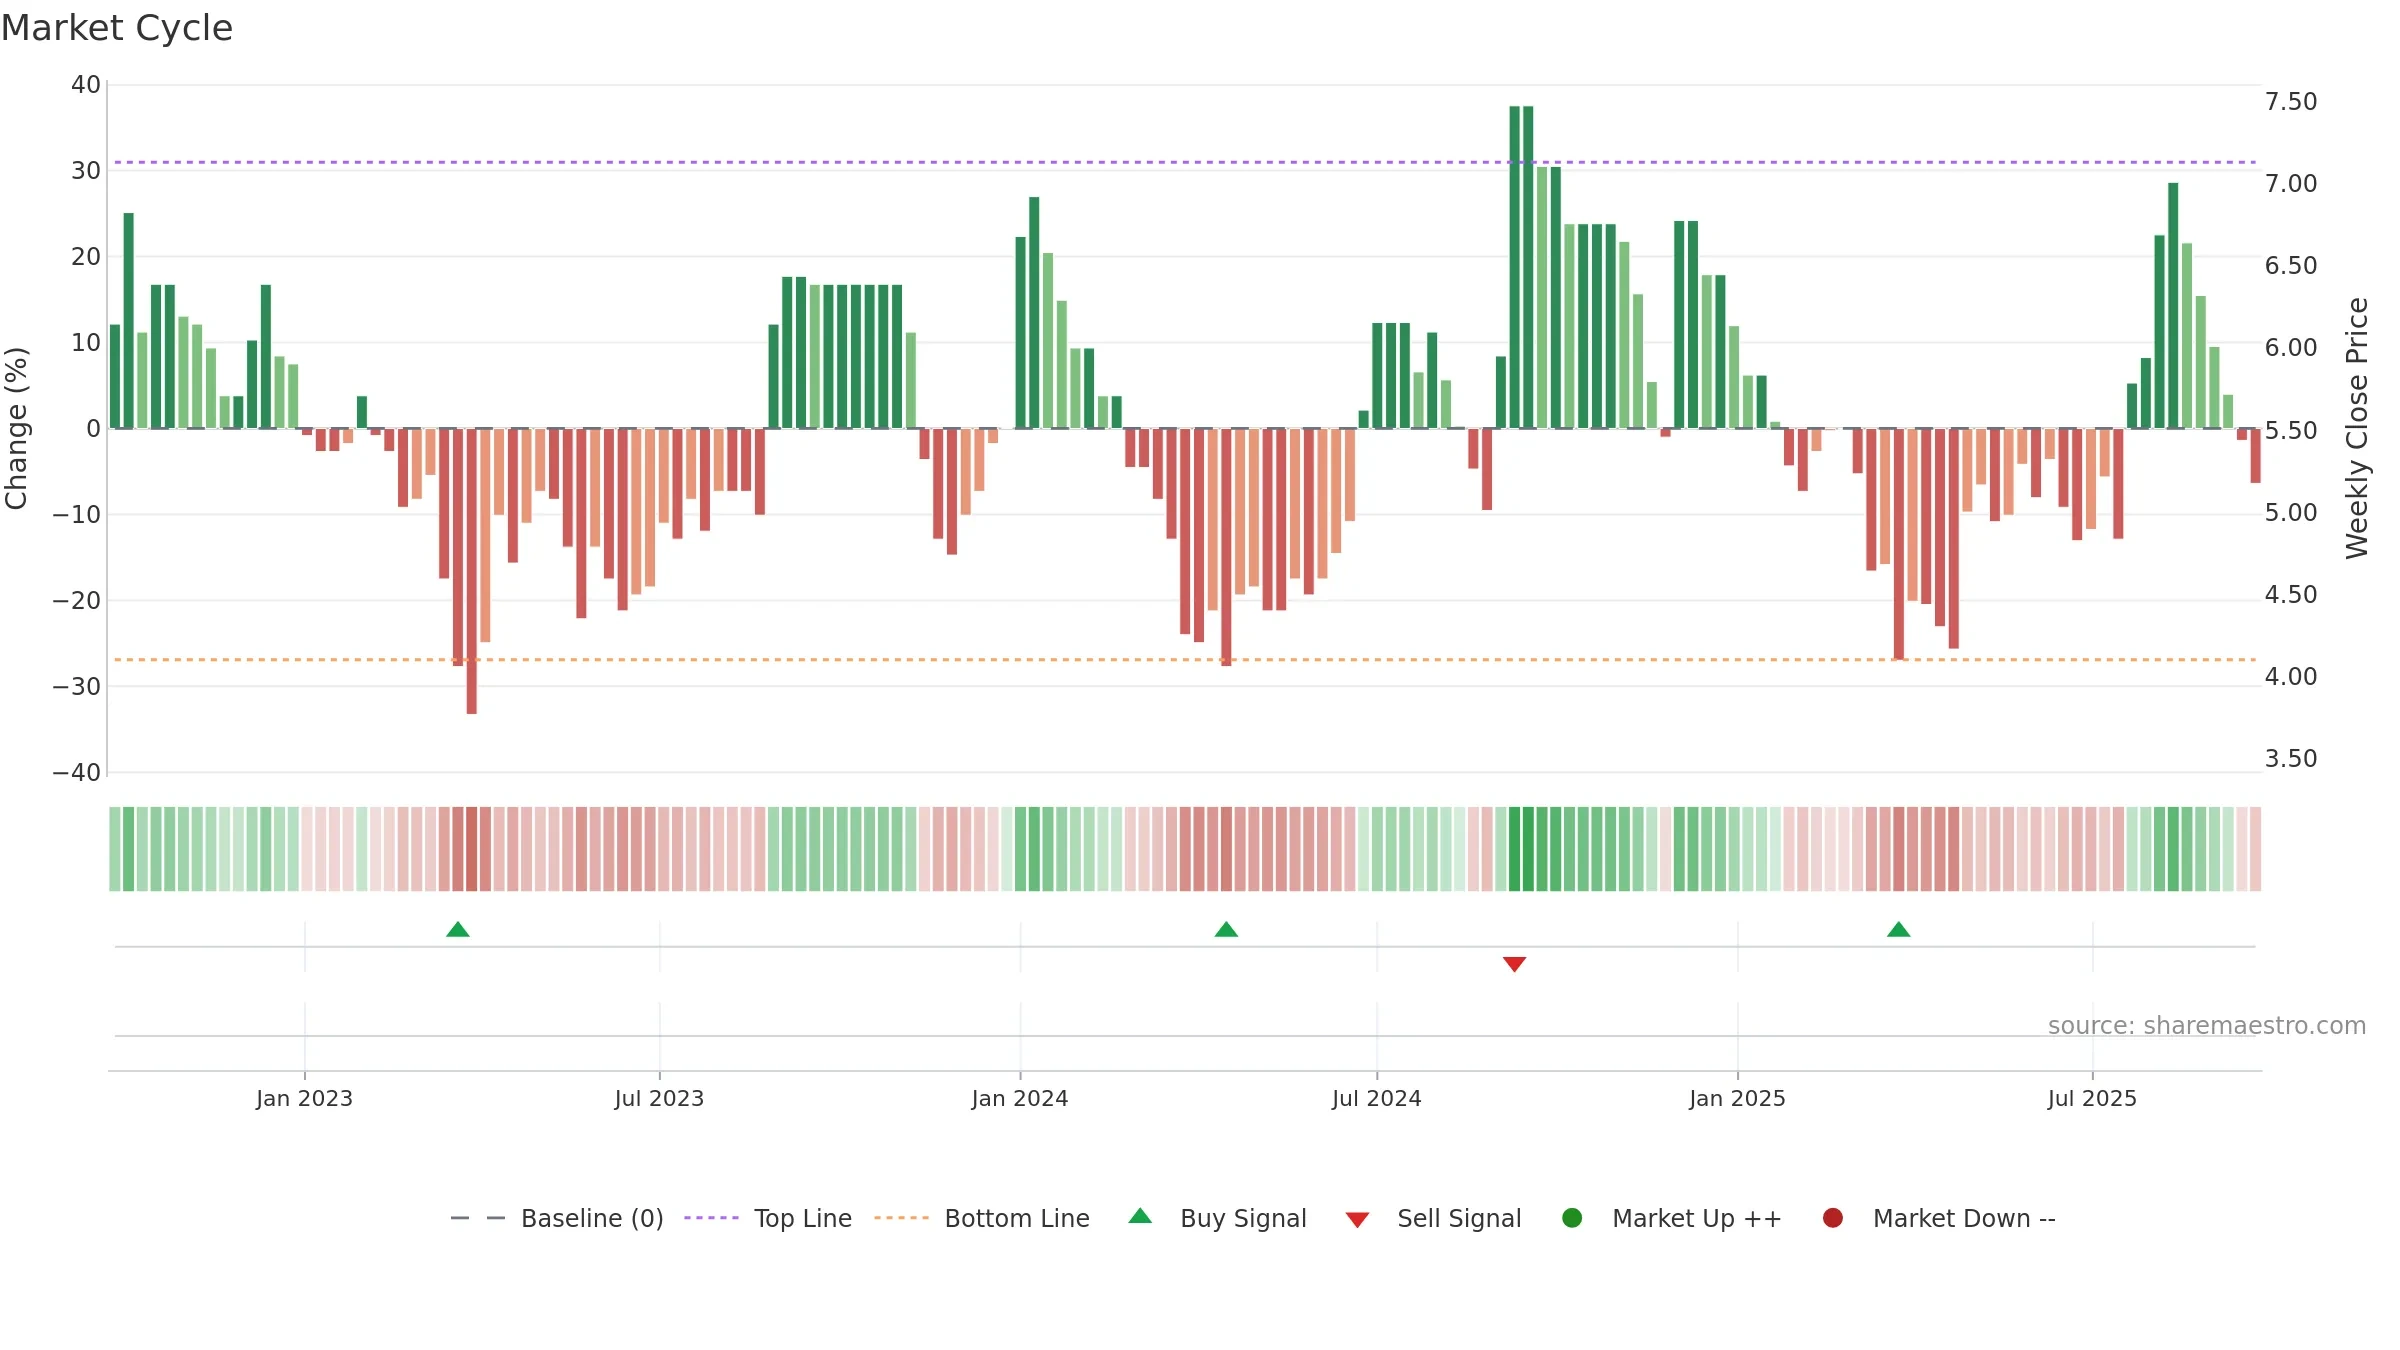Click the purple dotted Top Line legend sample

(711, 1218)
